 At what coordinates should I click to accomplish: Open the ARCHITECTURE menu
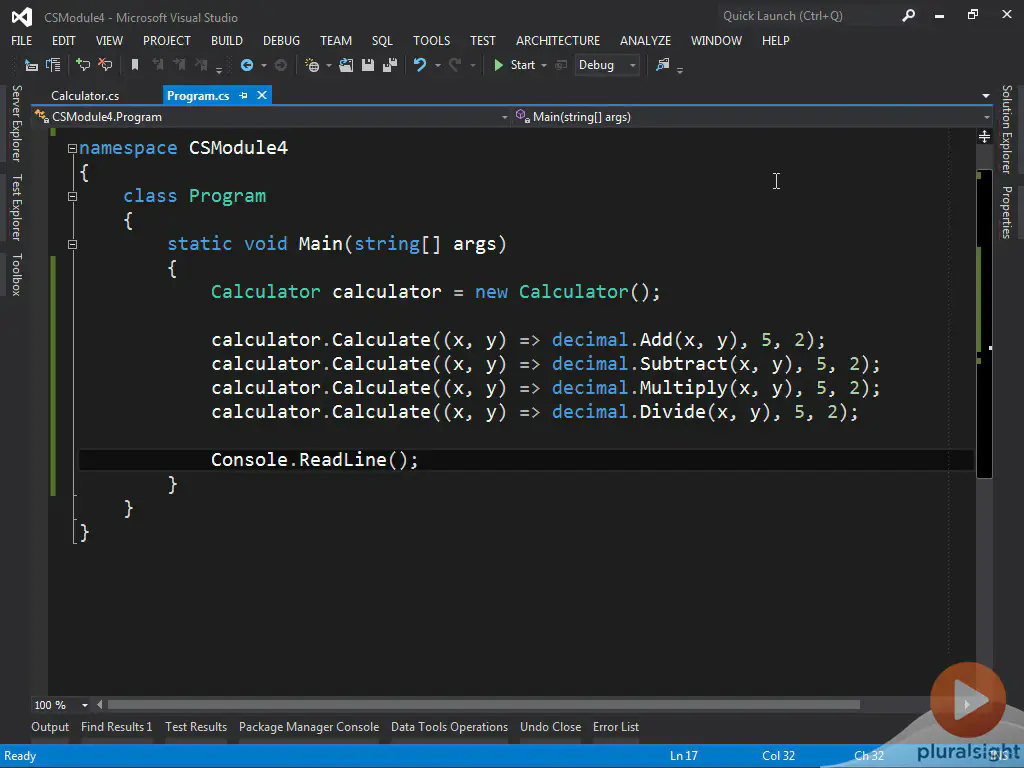(x=557, y=40)
